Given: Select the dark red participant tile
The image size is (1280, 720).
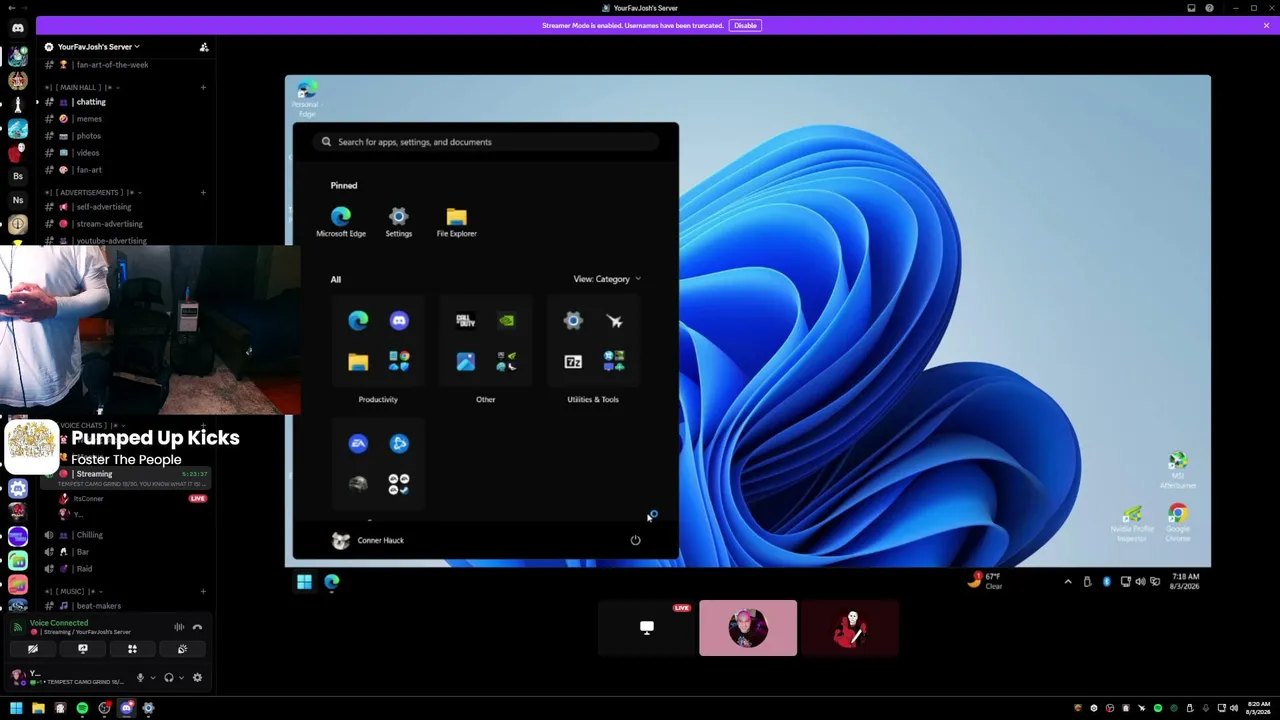Looking at the screenshot, I should tap(850, 628).
